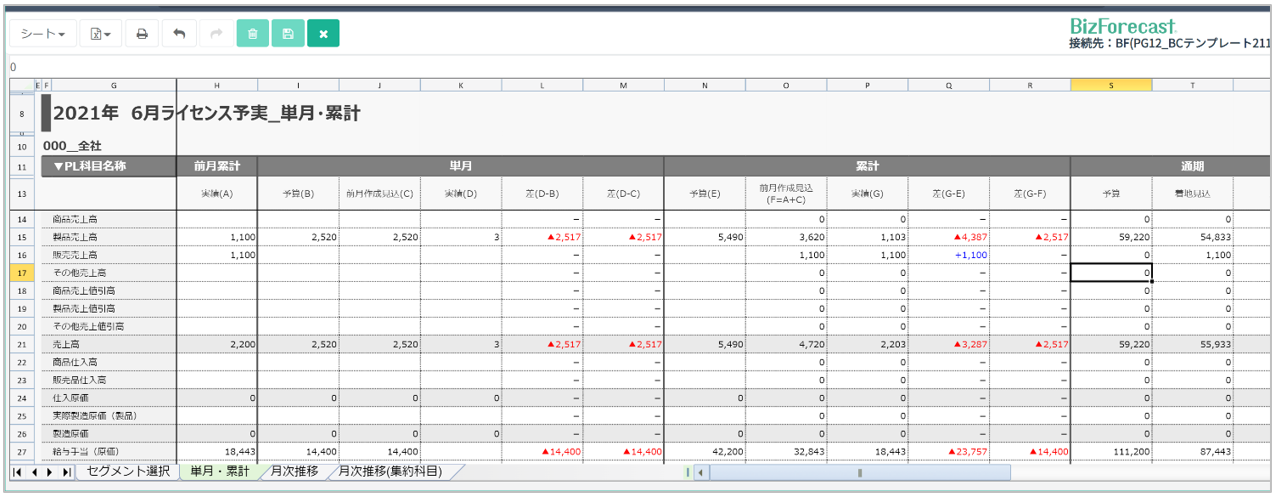The width and height of the screenshot is (1273, 495).
Task: Open the Excel export dropdown
Action: (100, 34)
